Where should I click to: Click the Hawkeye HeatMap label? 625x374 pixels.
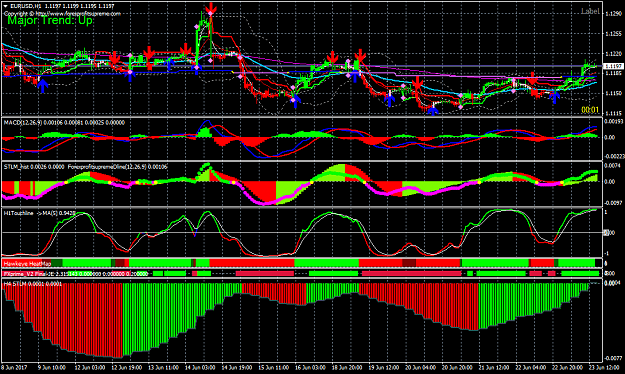27,264
